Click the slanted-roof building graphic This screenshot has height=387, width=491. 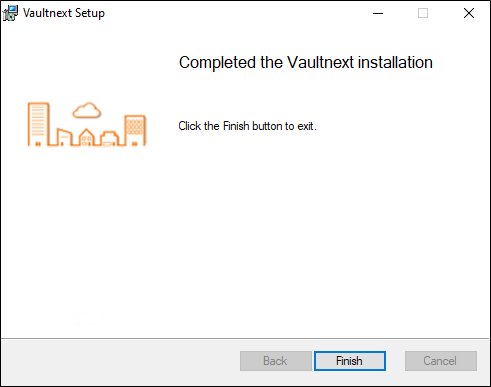(x=64, y=137)
